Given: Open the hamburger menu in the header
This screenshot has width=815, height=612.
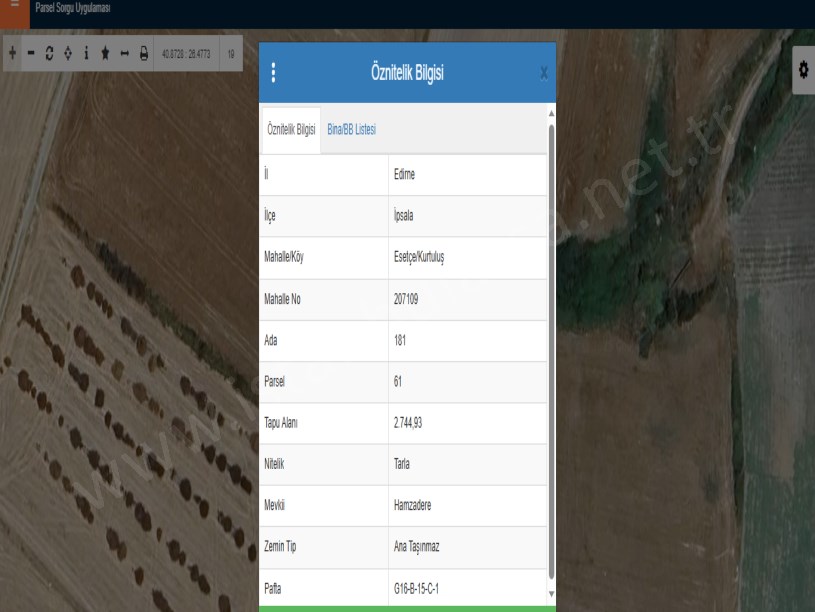Looking at the screenshot, I should (14, 8).
